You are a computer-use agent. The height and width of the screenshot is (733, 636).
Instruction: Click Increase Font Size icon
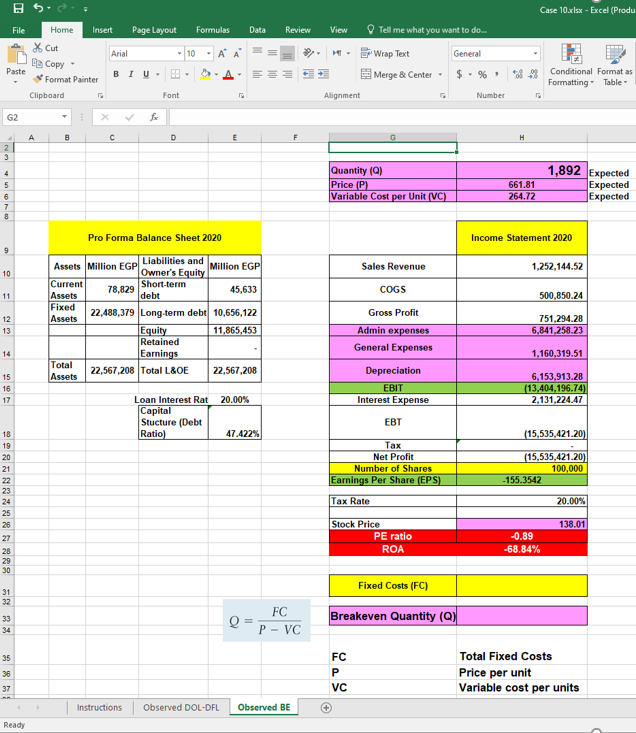click(222, 53)
